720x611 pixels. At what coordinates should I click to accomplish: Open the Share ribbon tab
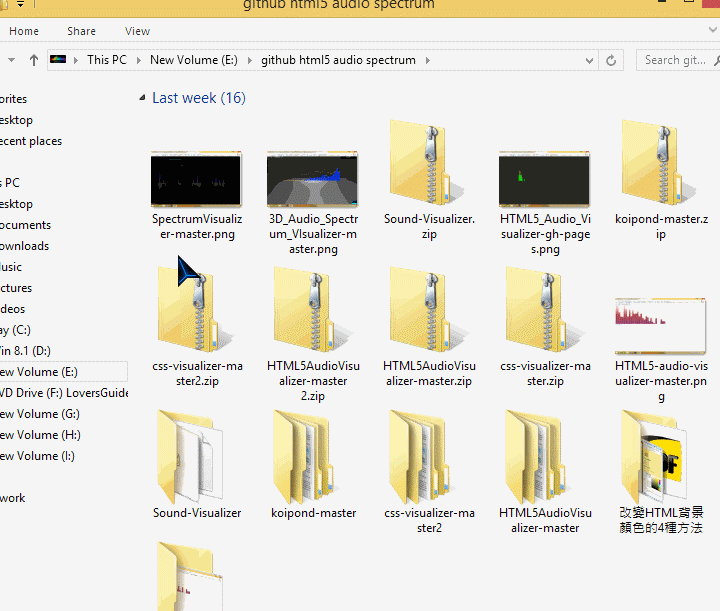(x=81, y=31)
